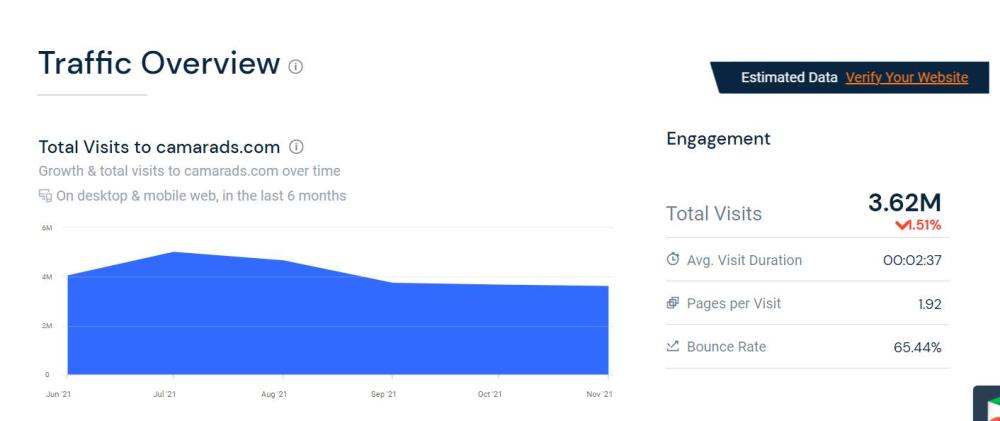Click the Bounce Rate trend icon
1000x421 pixels.
673,347
